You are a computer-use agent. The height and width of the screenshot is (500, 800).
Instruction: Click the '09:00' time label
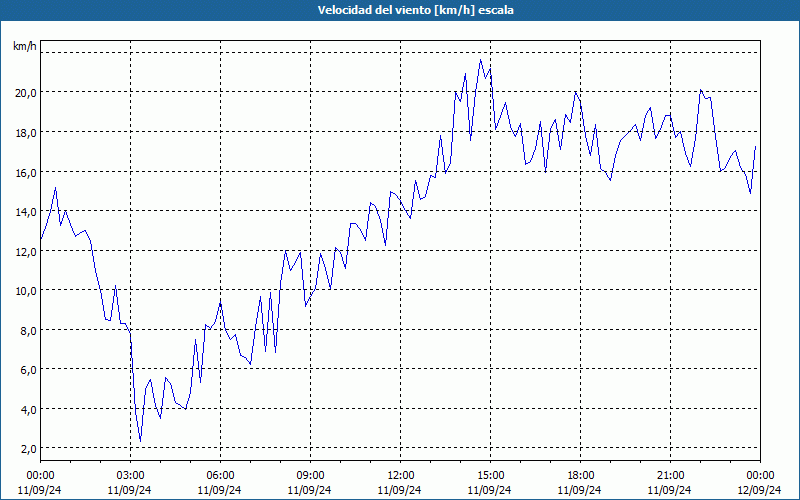coord(310,476)
